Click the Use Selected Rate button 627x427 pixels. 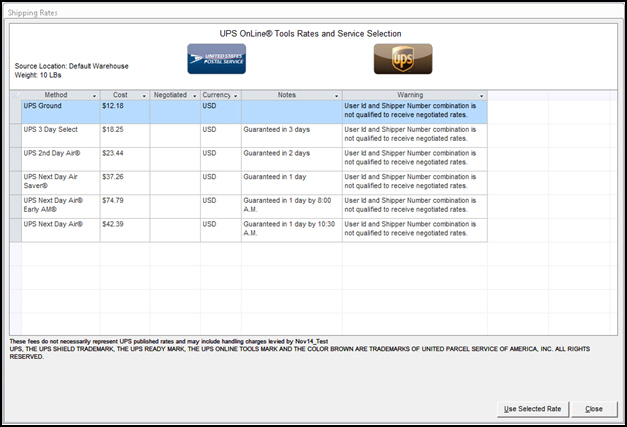533,409
